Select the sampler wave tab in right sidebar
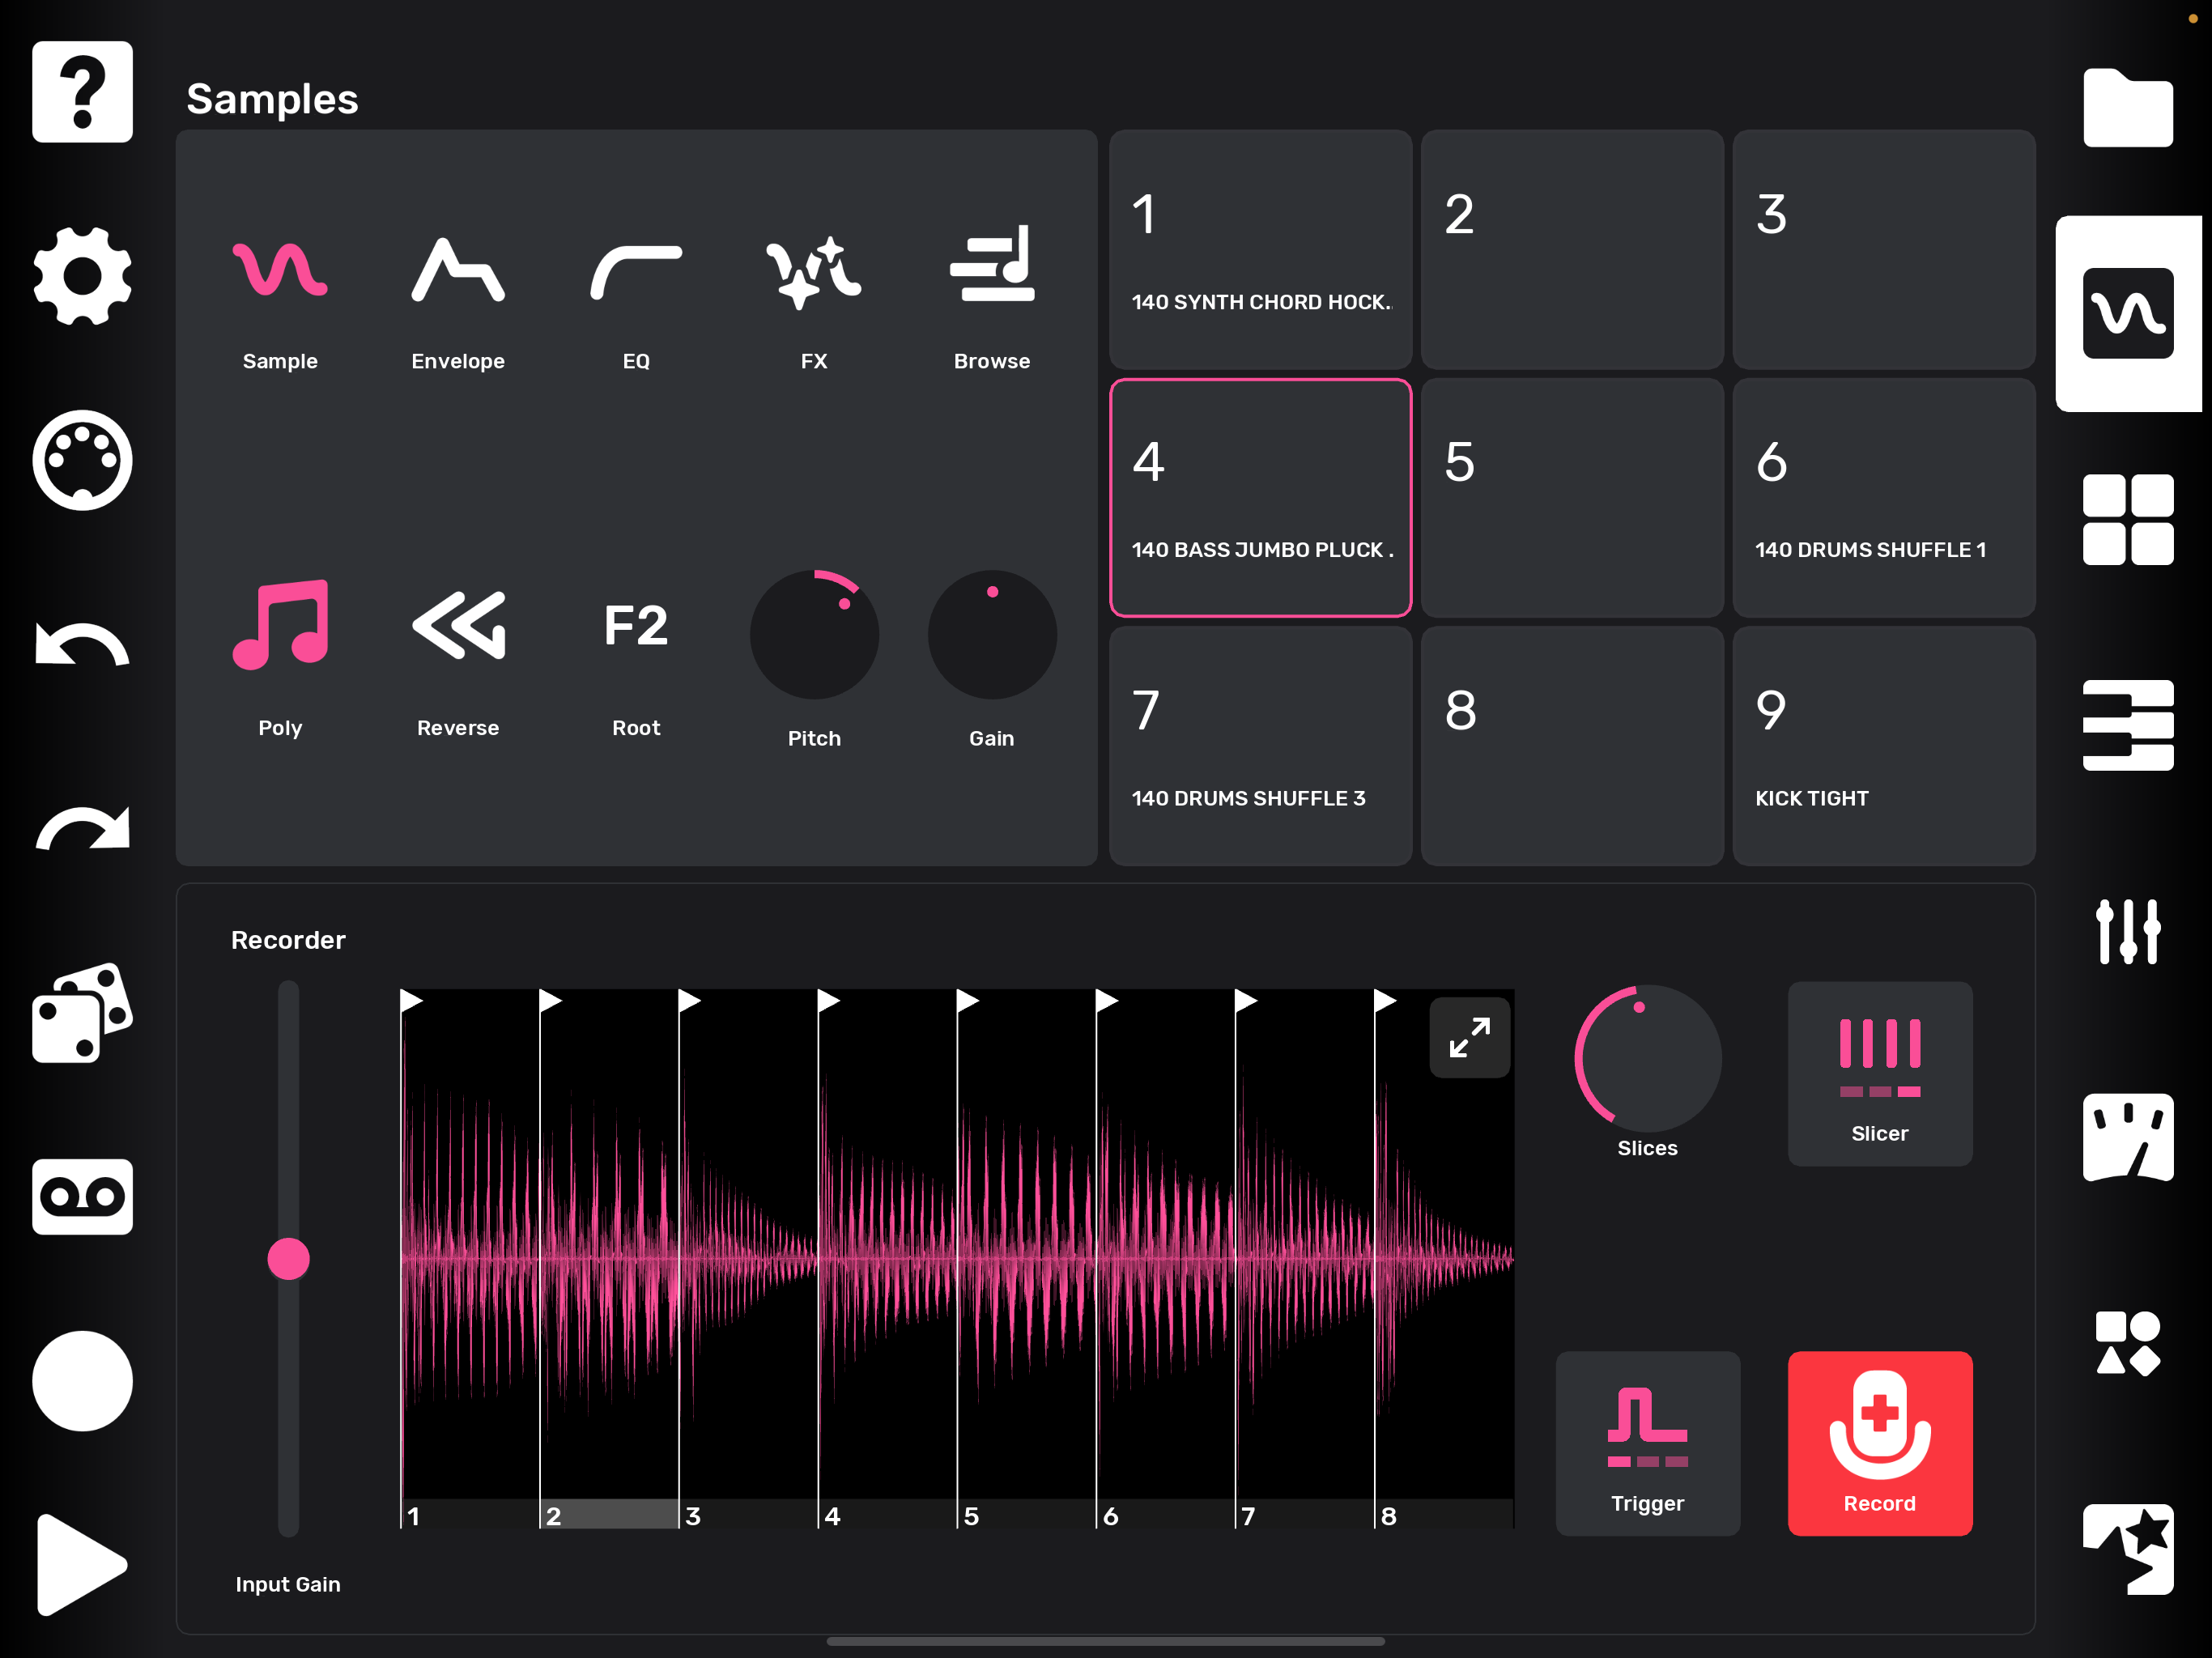Viewport: 2212px width, 1658px height. tap(2128, 313)
